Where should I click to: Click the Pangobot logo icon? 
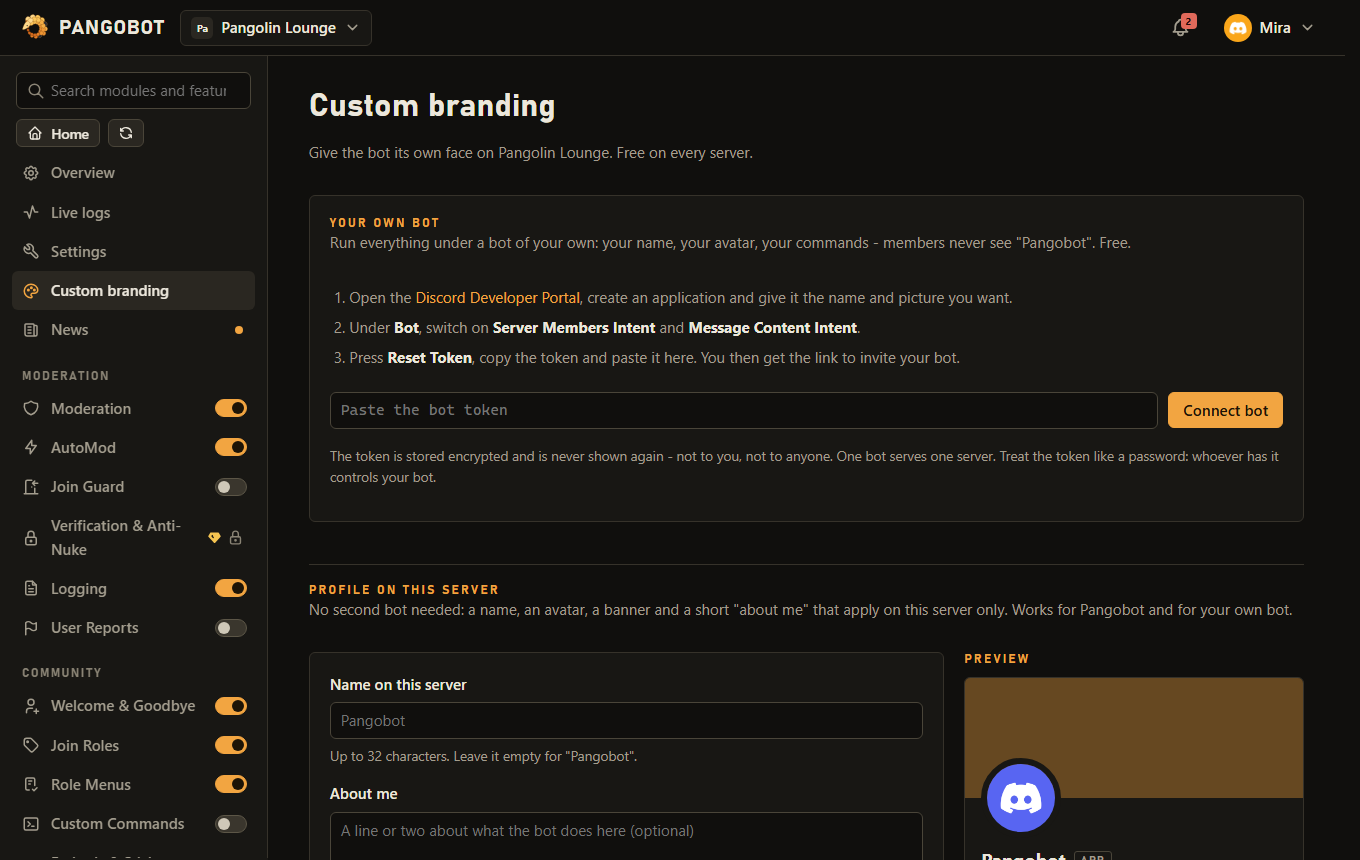click(35, 27)
